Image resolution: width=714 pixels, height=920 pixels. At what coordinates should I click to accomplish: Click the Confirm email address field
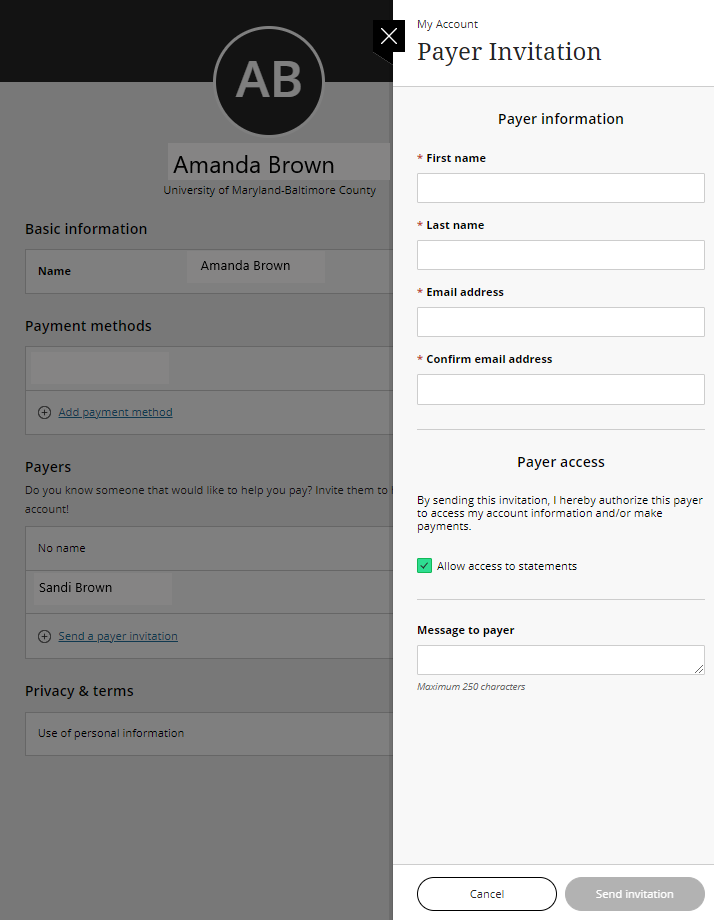coord(560,389)
